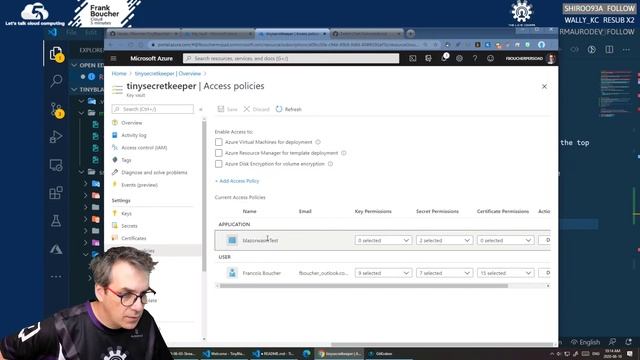Open Overview in Key vault menu
Image resolution: width=640 pixels, height=360 pixels.
coord(131,123)
